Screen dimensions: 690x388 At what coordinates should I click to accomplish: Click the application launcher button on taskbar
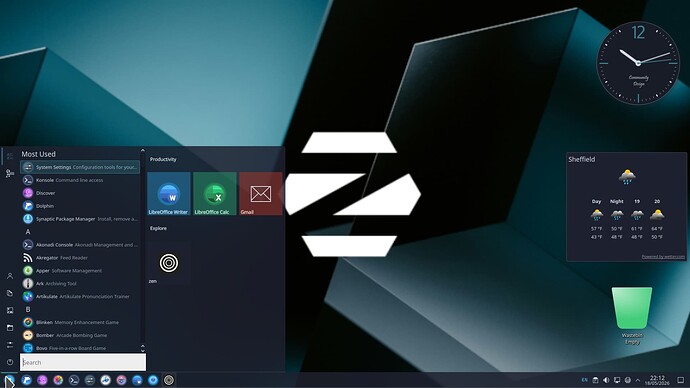(x=9, y=380)
